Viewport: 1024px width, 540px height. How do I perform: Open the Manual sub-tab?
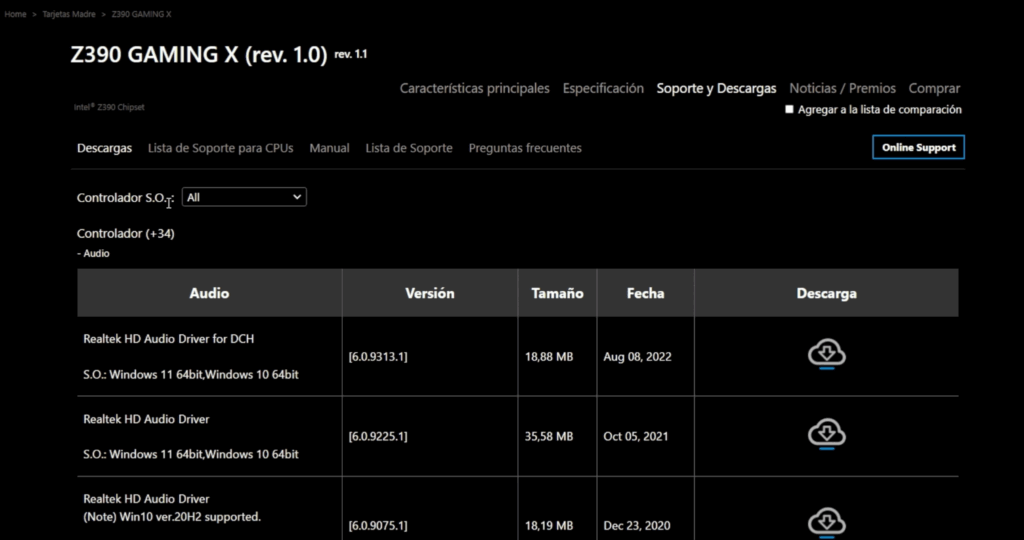(x=329, y=148)
